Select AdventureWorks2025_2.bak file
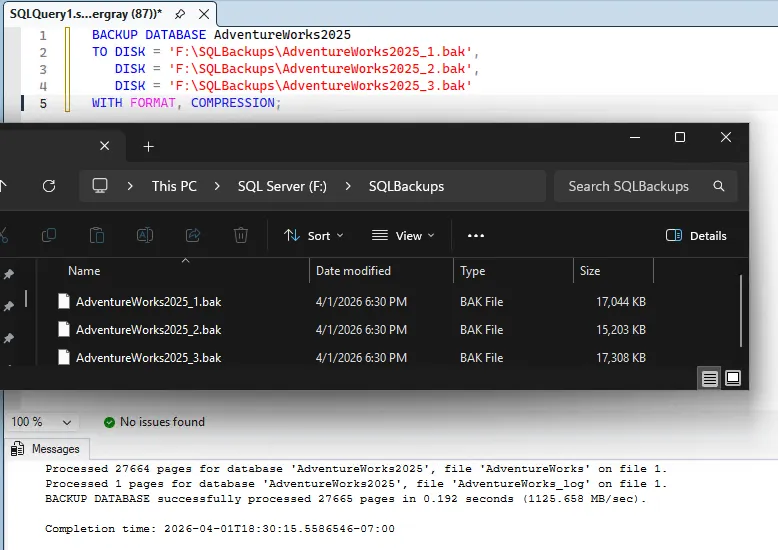Screen dimensions: 778x550 (148, 330)
